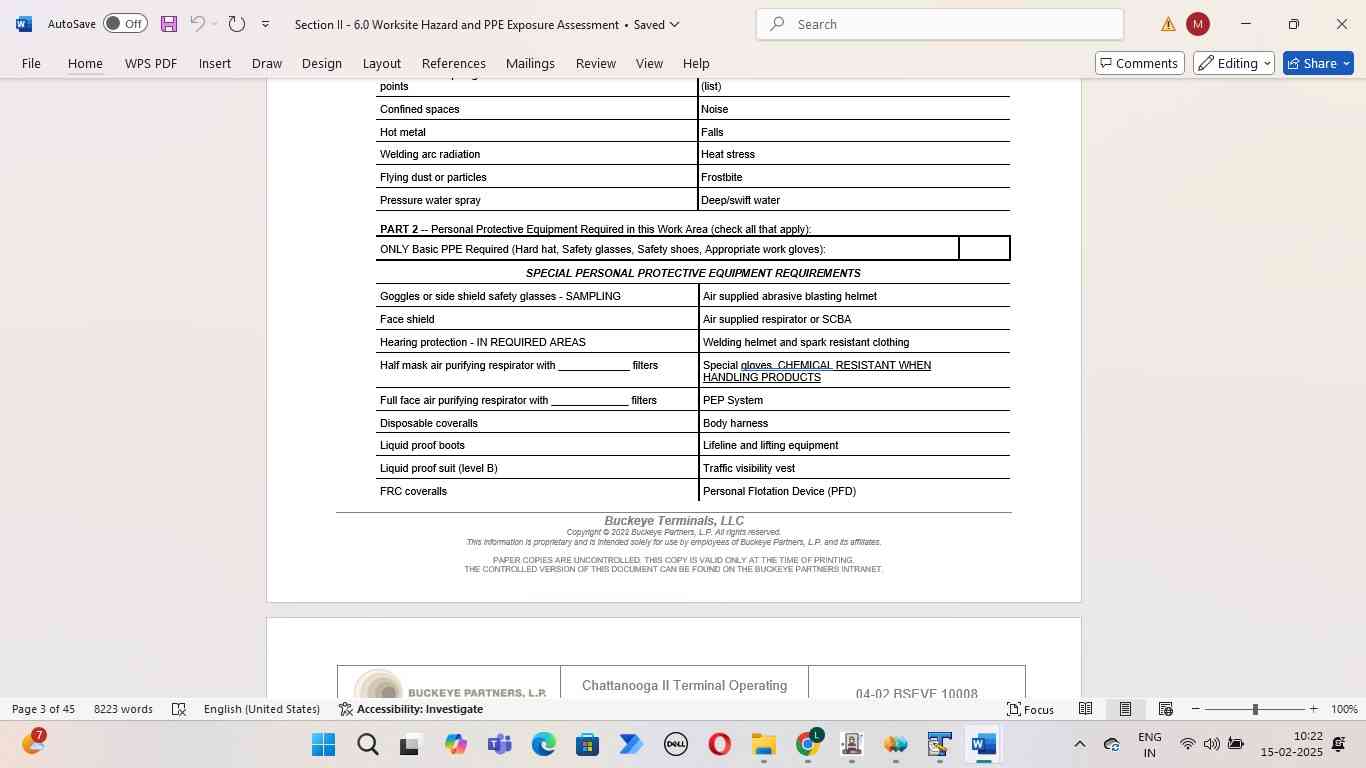This screenshot has height=768, width=1366.
Task: Select the Mailings tab
Action: click(530, 63)
